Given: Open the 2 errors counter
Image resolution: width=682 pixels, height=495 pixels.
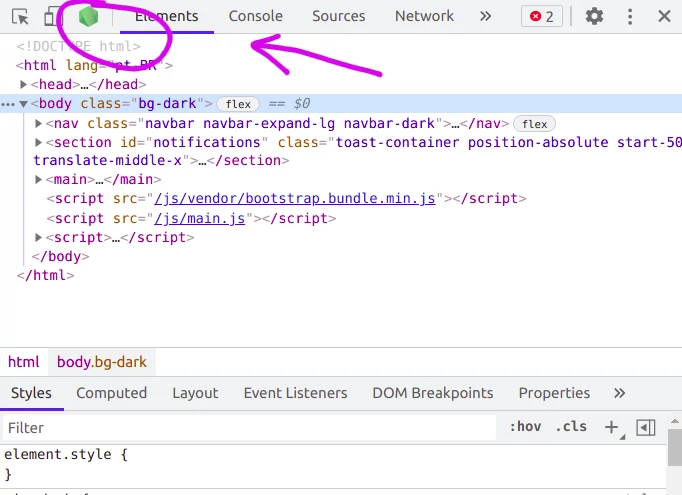Looking at the screenshot, I should [542, 17].
